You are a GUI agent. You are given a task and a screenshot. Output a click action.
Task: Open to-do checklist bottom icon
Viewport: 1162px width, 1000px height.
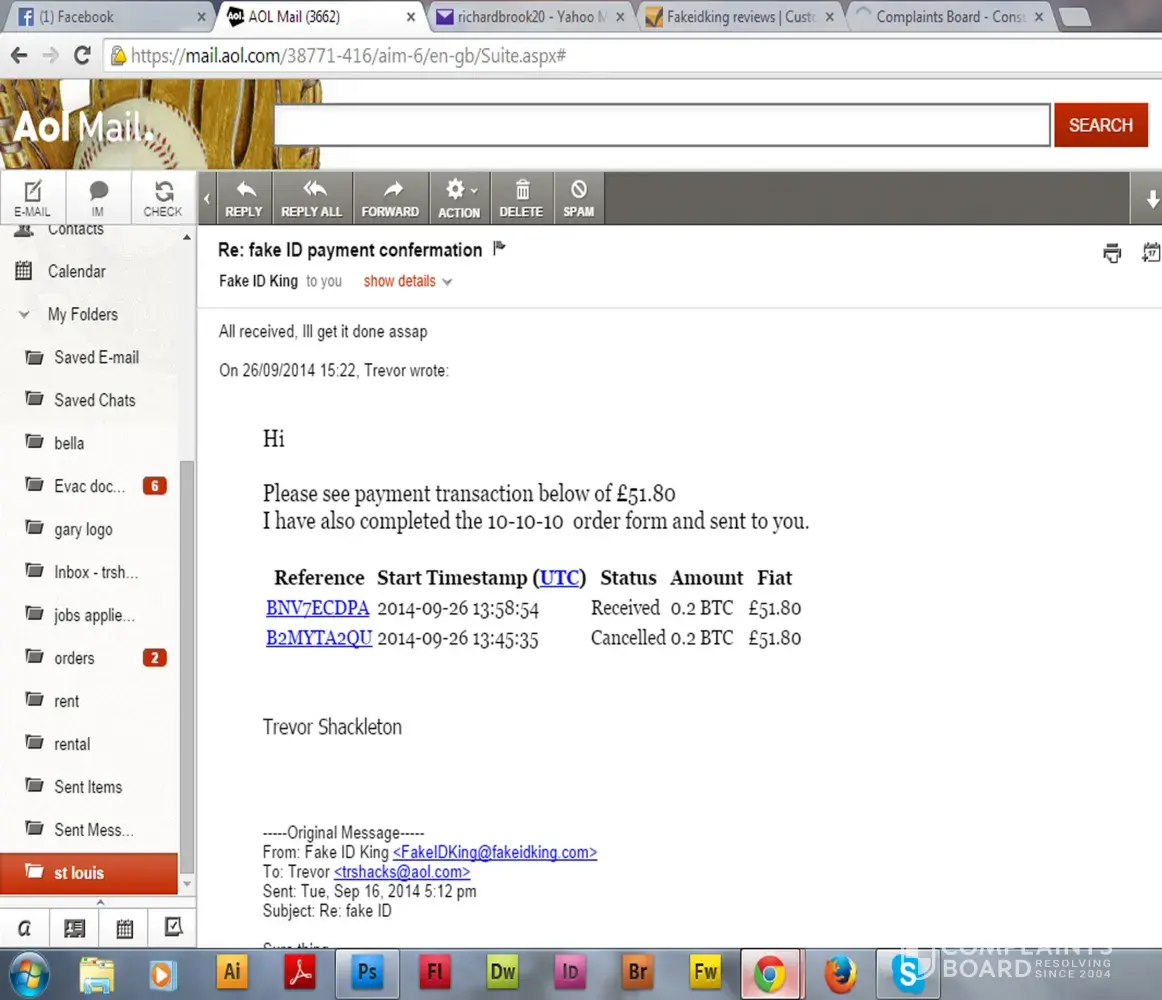point(173,928)
